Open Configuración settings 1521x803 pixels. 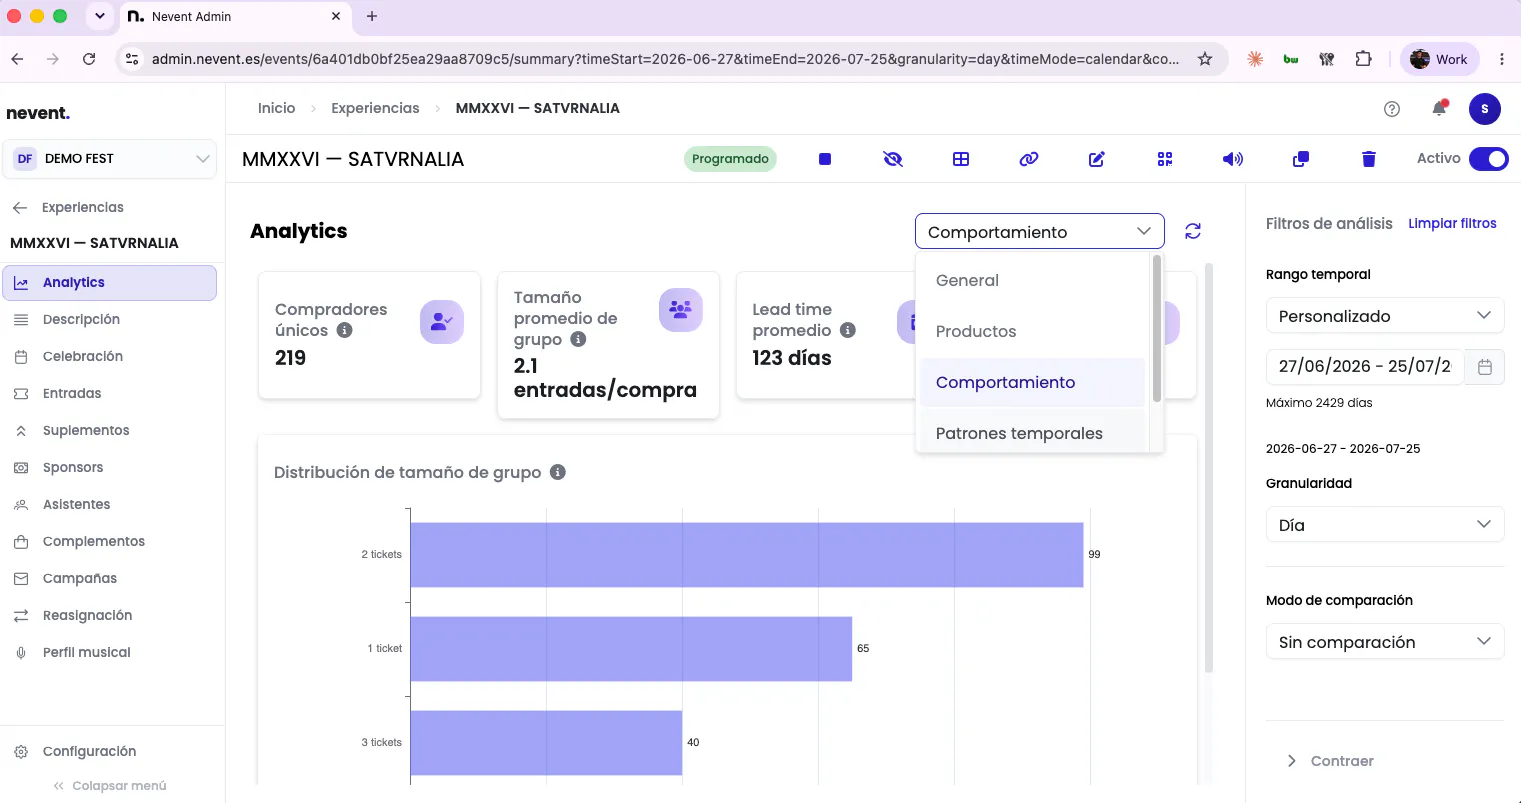[110, 752]
